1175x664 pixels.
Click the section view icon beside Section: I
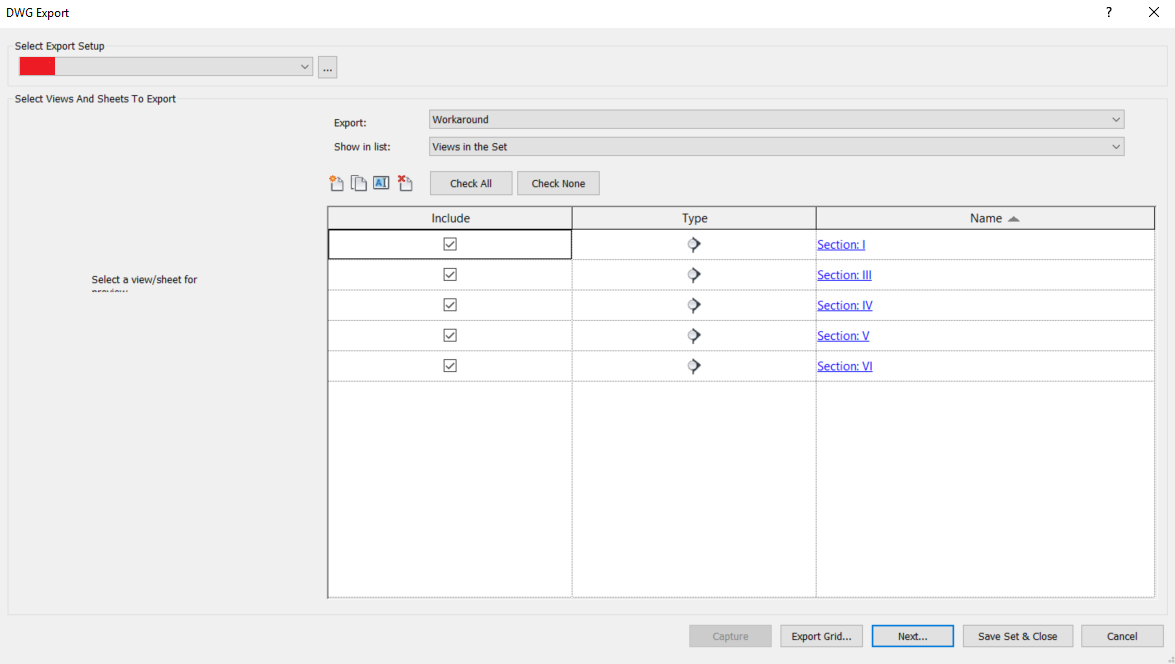click(693, 244)
